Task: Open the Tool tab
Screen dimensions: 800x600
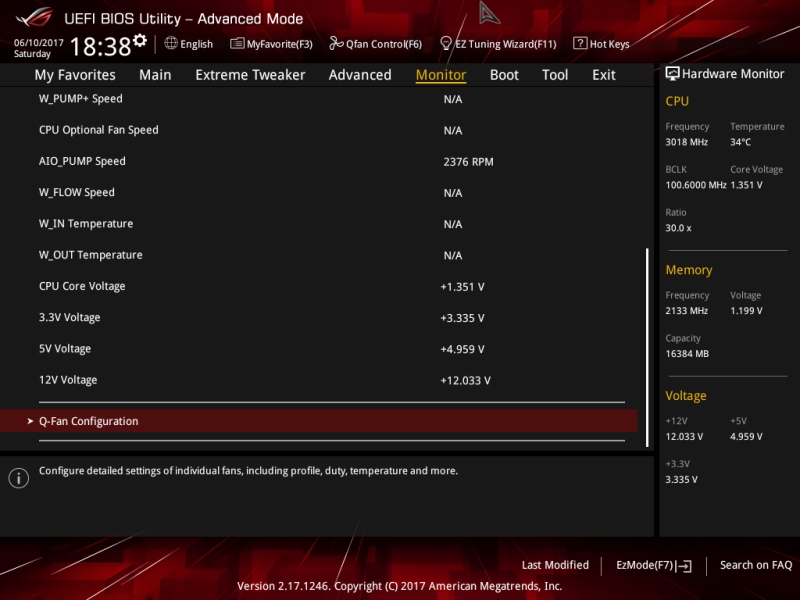Action: [x=555, y=75]
